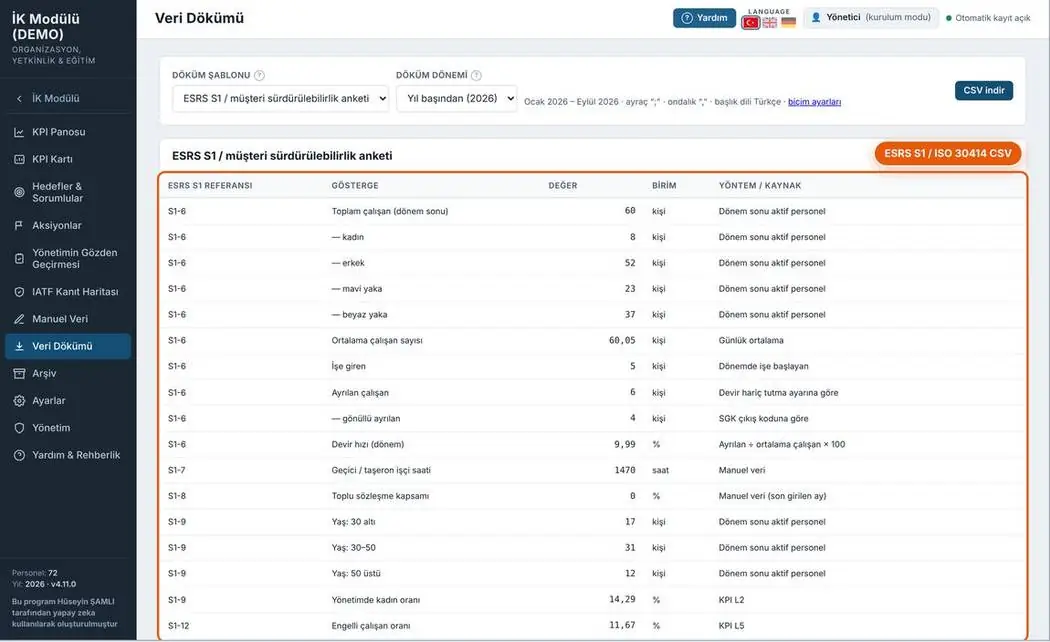Viewport: 1050px width, 642px height.
Task: Click the KPI Panosu chart icon
Action: (x=19, y=133)
